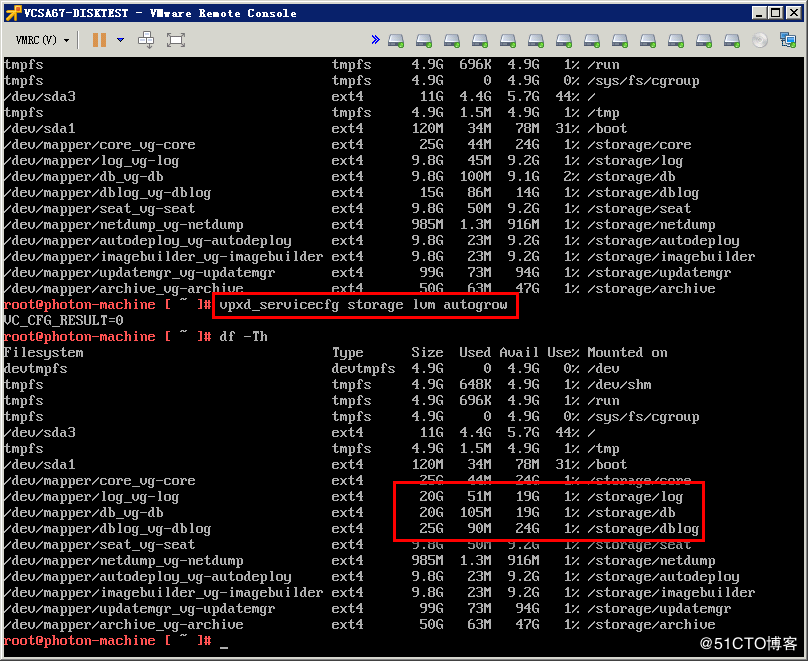The height and width of the screenshot is (661, 808).
Task: Open the CD/DVD drive device icon
Action: 760,40
